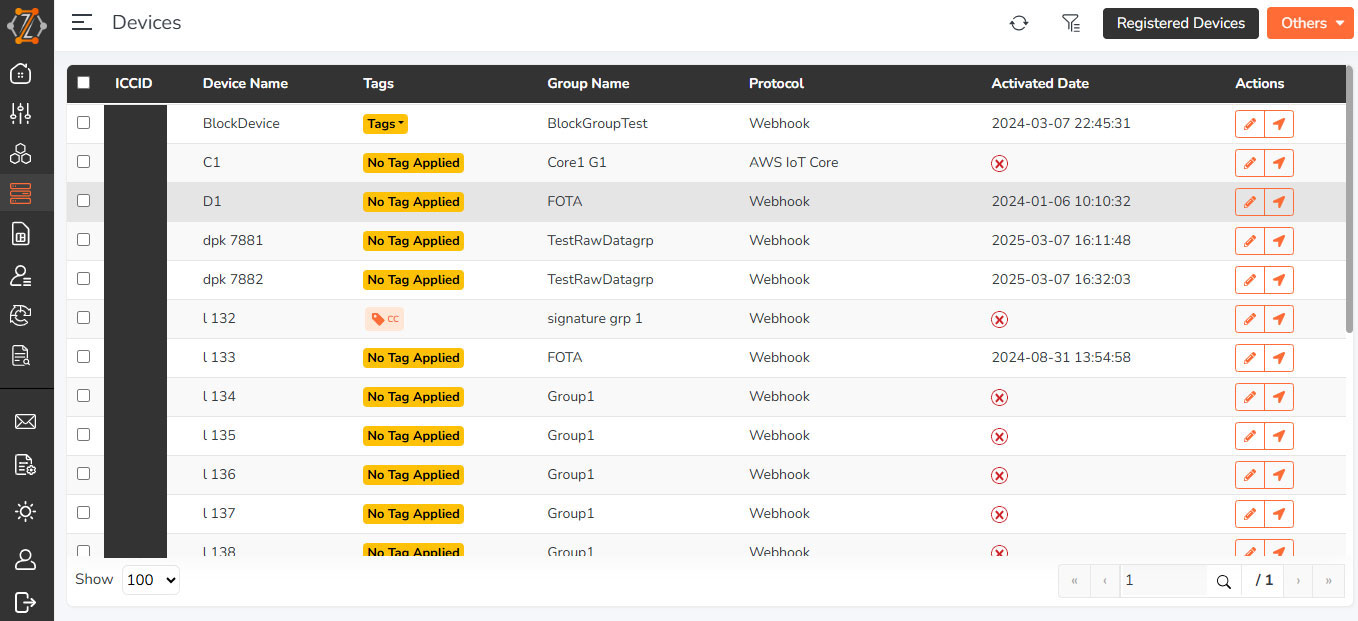Image resolution: width=1358 pixels, height=621 pixels.
Task: Click the Registered Devices button
Action: click(x=1180, y=23)
